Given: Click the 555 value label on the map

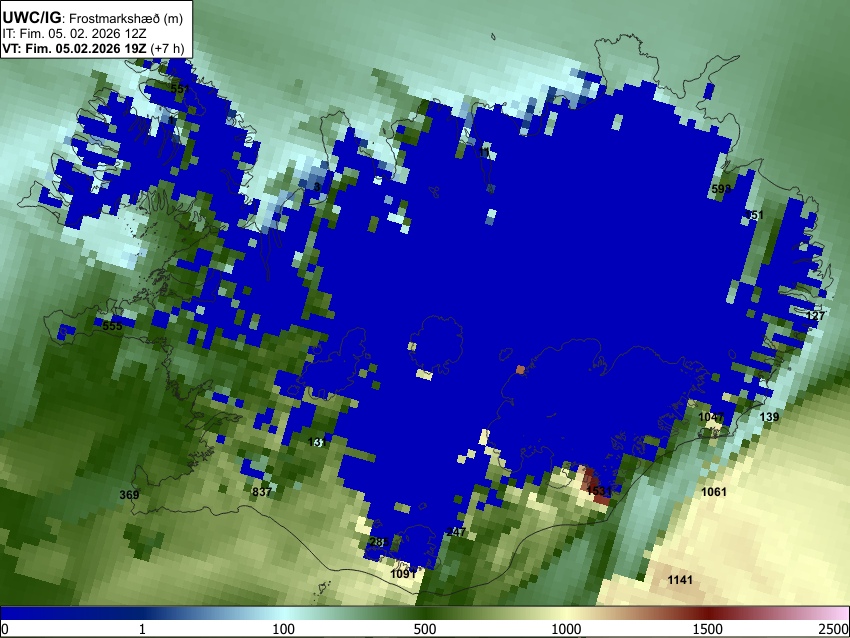Looking at the screenshot, I should click(x=112, y=326).
